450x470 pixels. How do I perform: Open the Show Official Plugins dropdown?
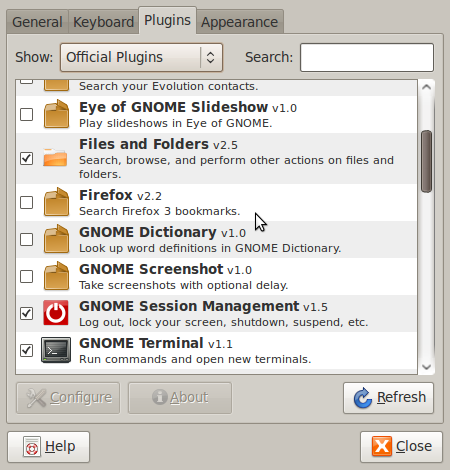[x=141, y=57]
